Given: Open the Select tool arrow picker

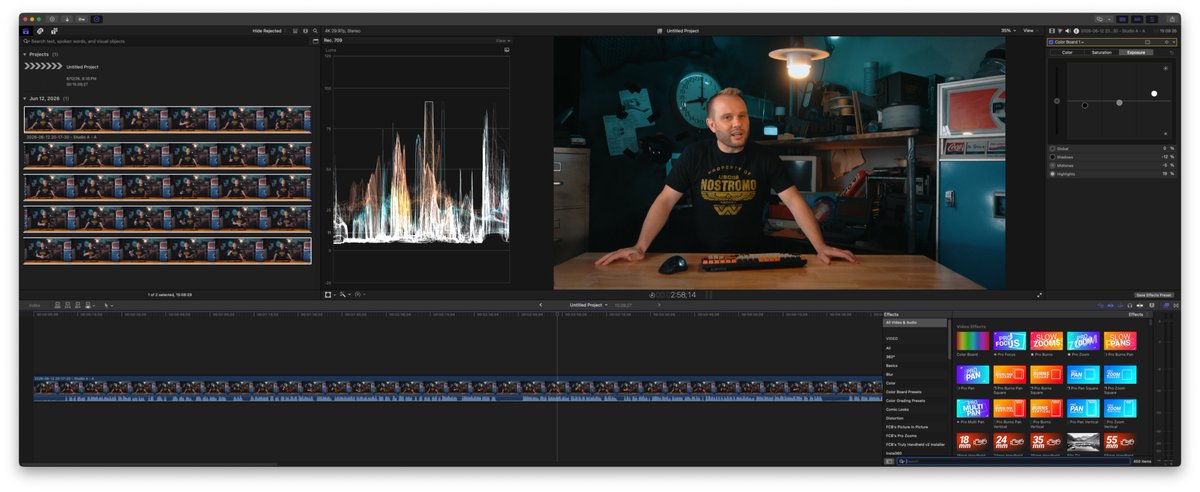Looking at the screenshot, I should click(108, 305).
